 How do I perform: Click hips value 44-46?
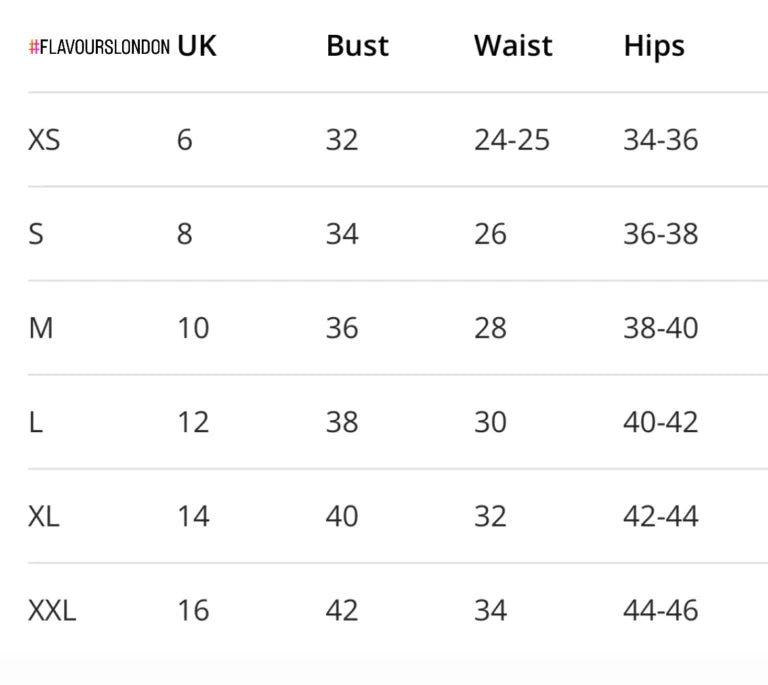661,611
